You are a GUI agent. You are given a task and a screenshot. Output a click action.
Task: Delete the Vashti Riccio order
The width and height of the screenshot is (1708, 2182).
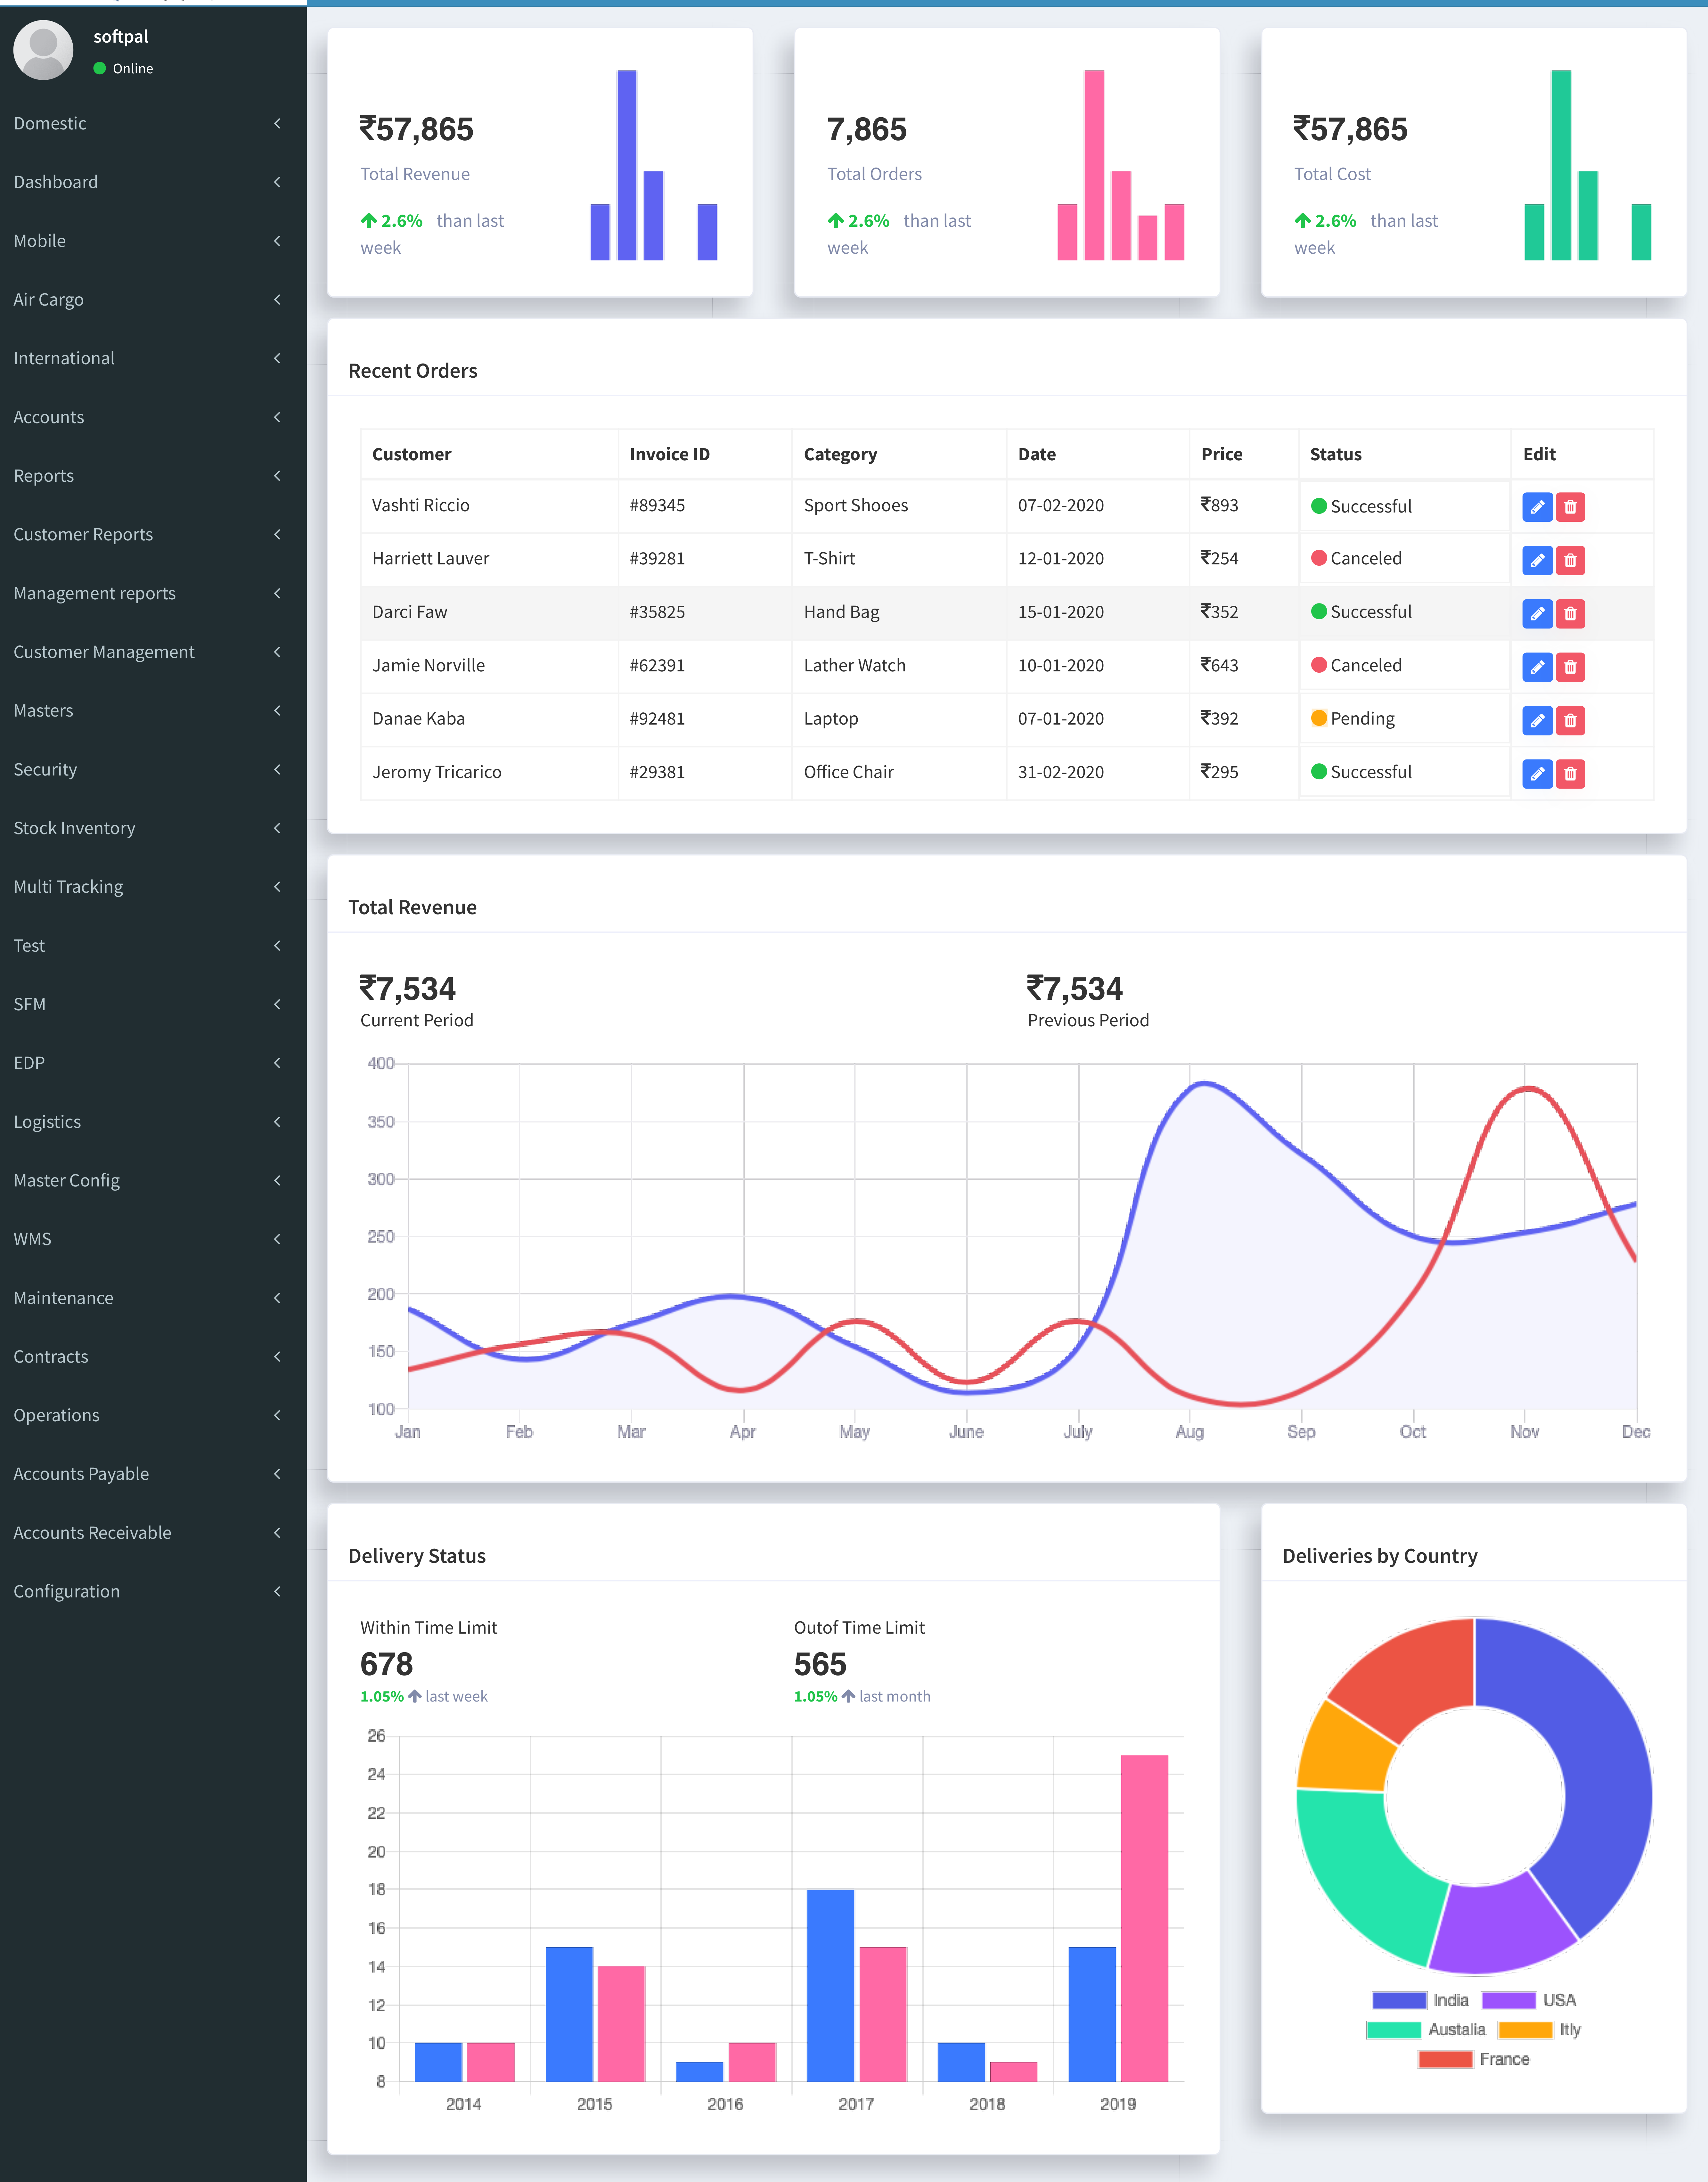point(1570,507)
